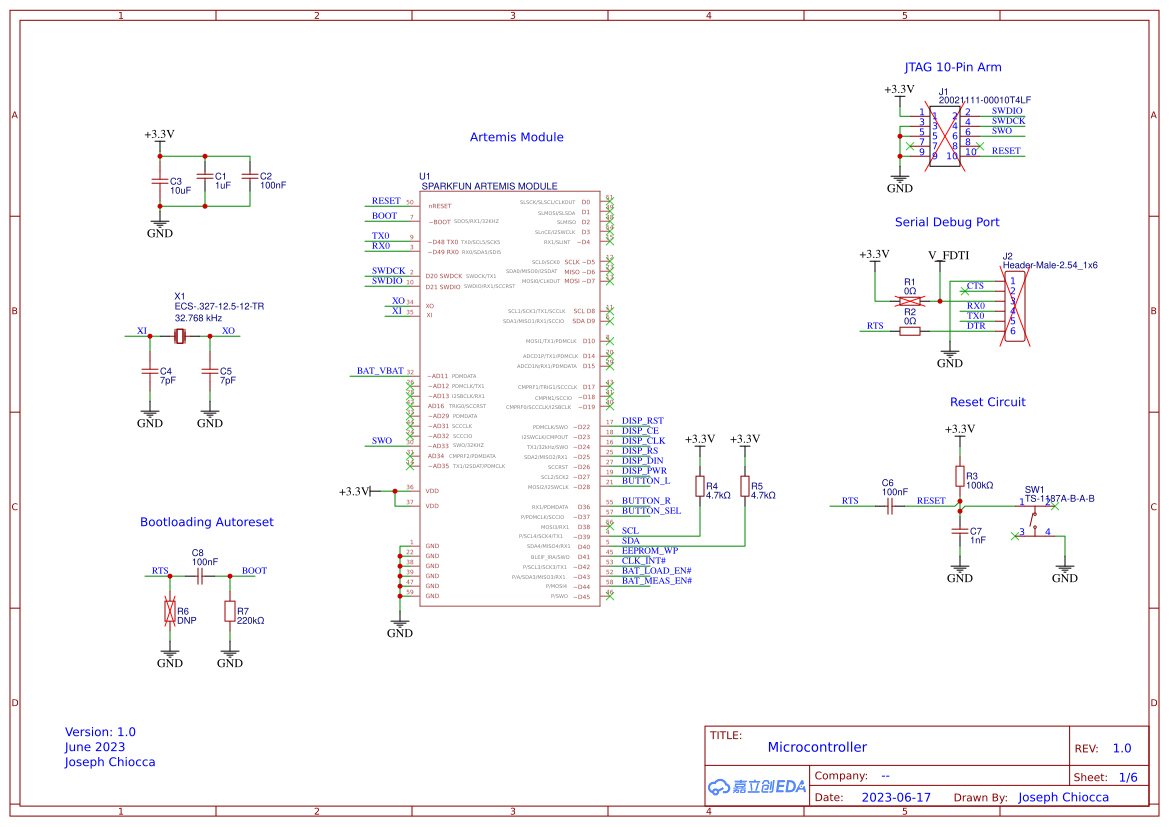Click the Microcontroller title text

[x=819, y=746]
